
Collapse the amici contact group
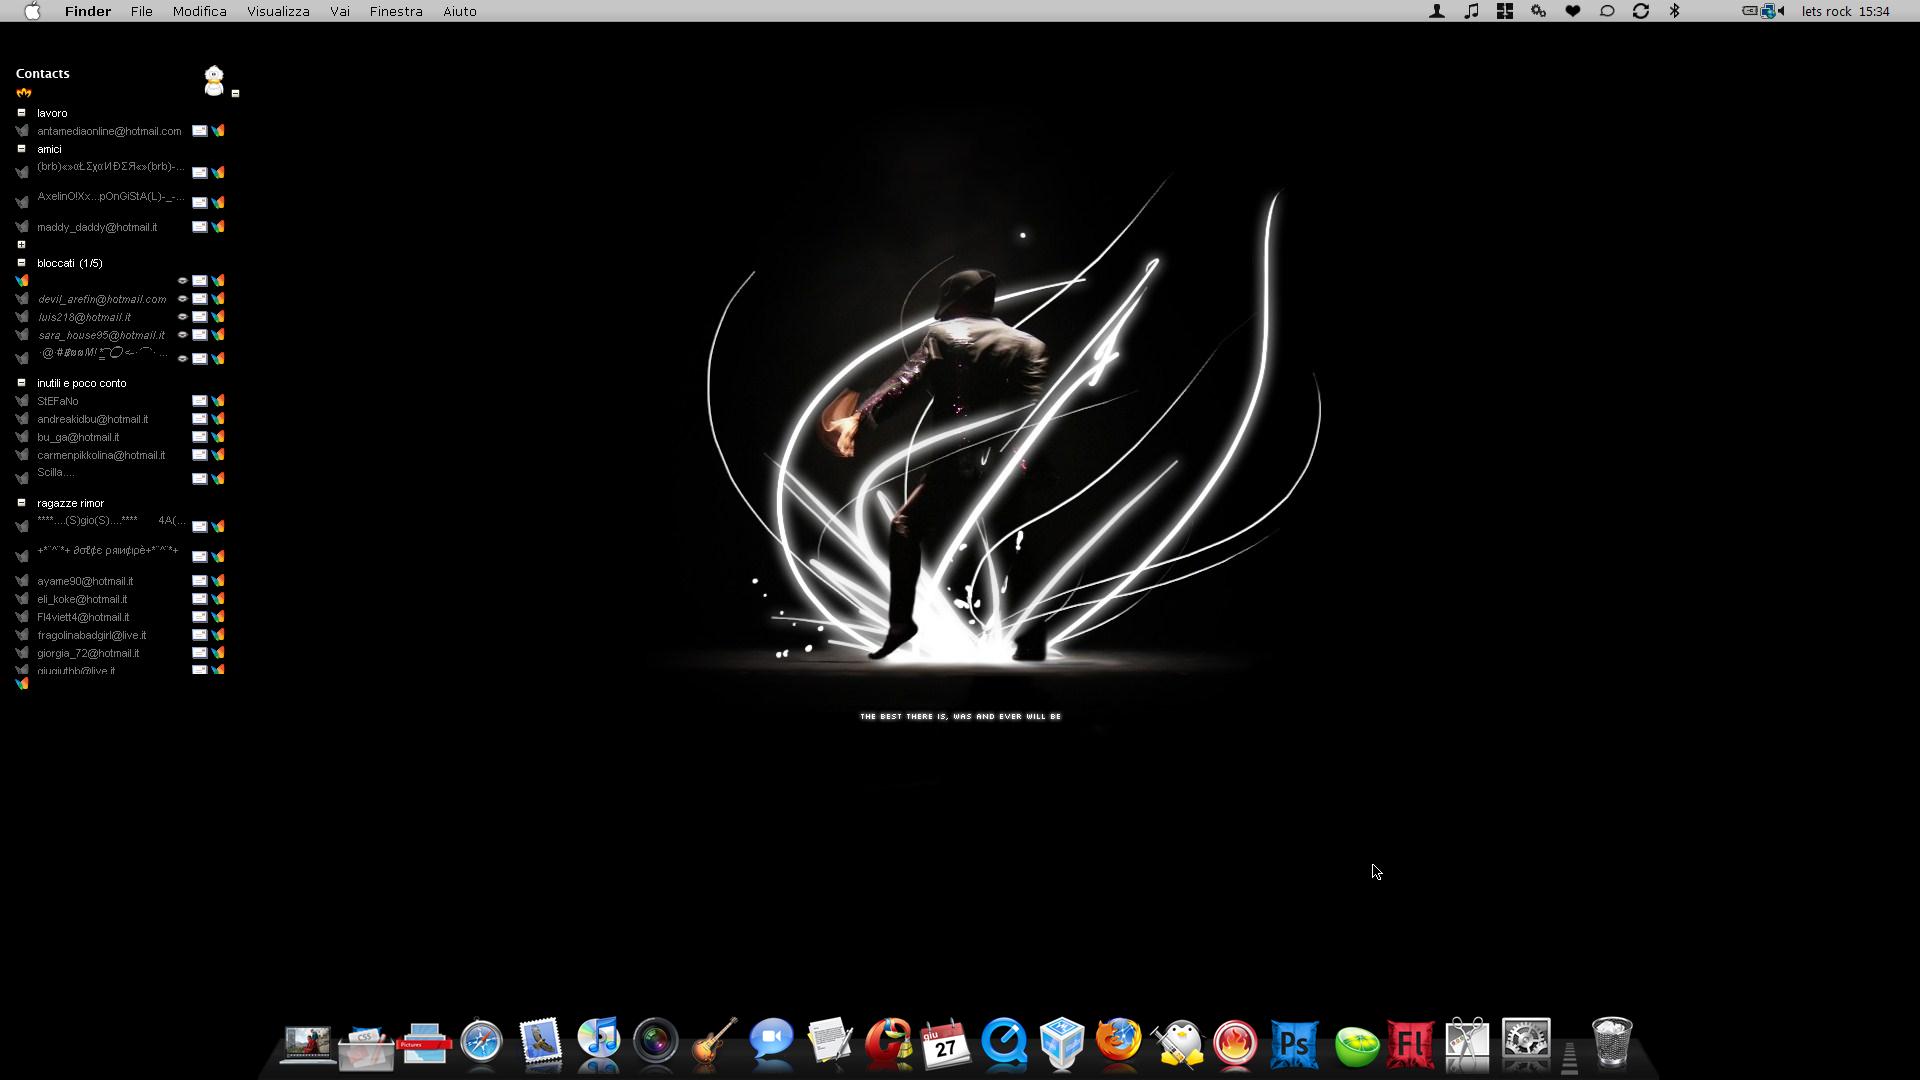point(21,149)
